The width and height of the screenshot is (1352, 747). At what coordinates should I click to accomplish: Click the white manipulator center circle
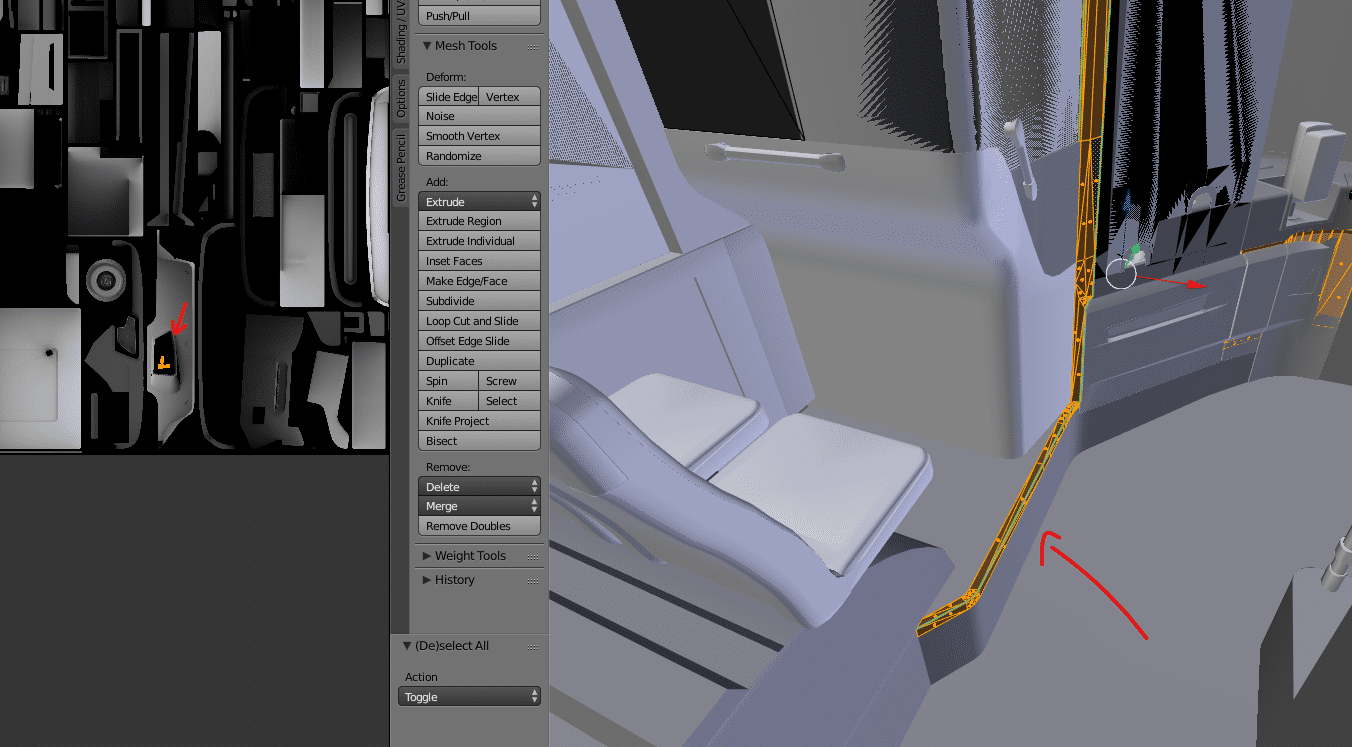click(1121, 274)
